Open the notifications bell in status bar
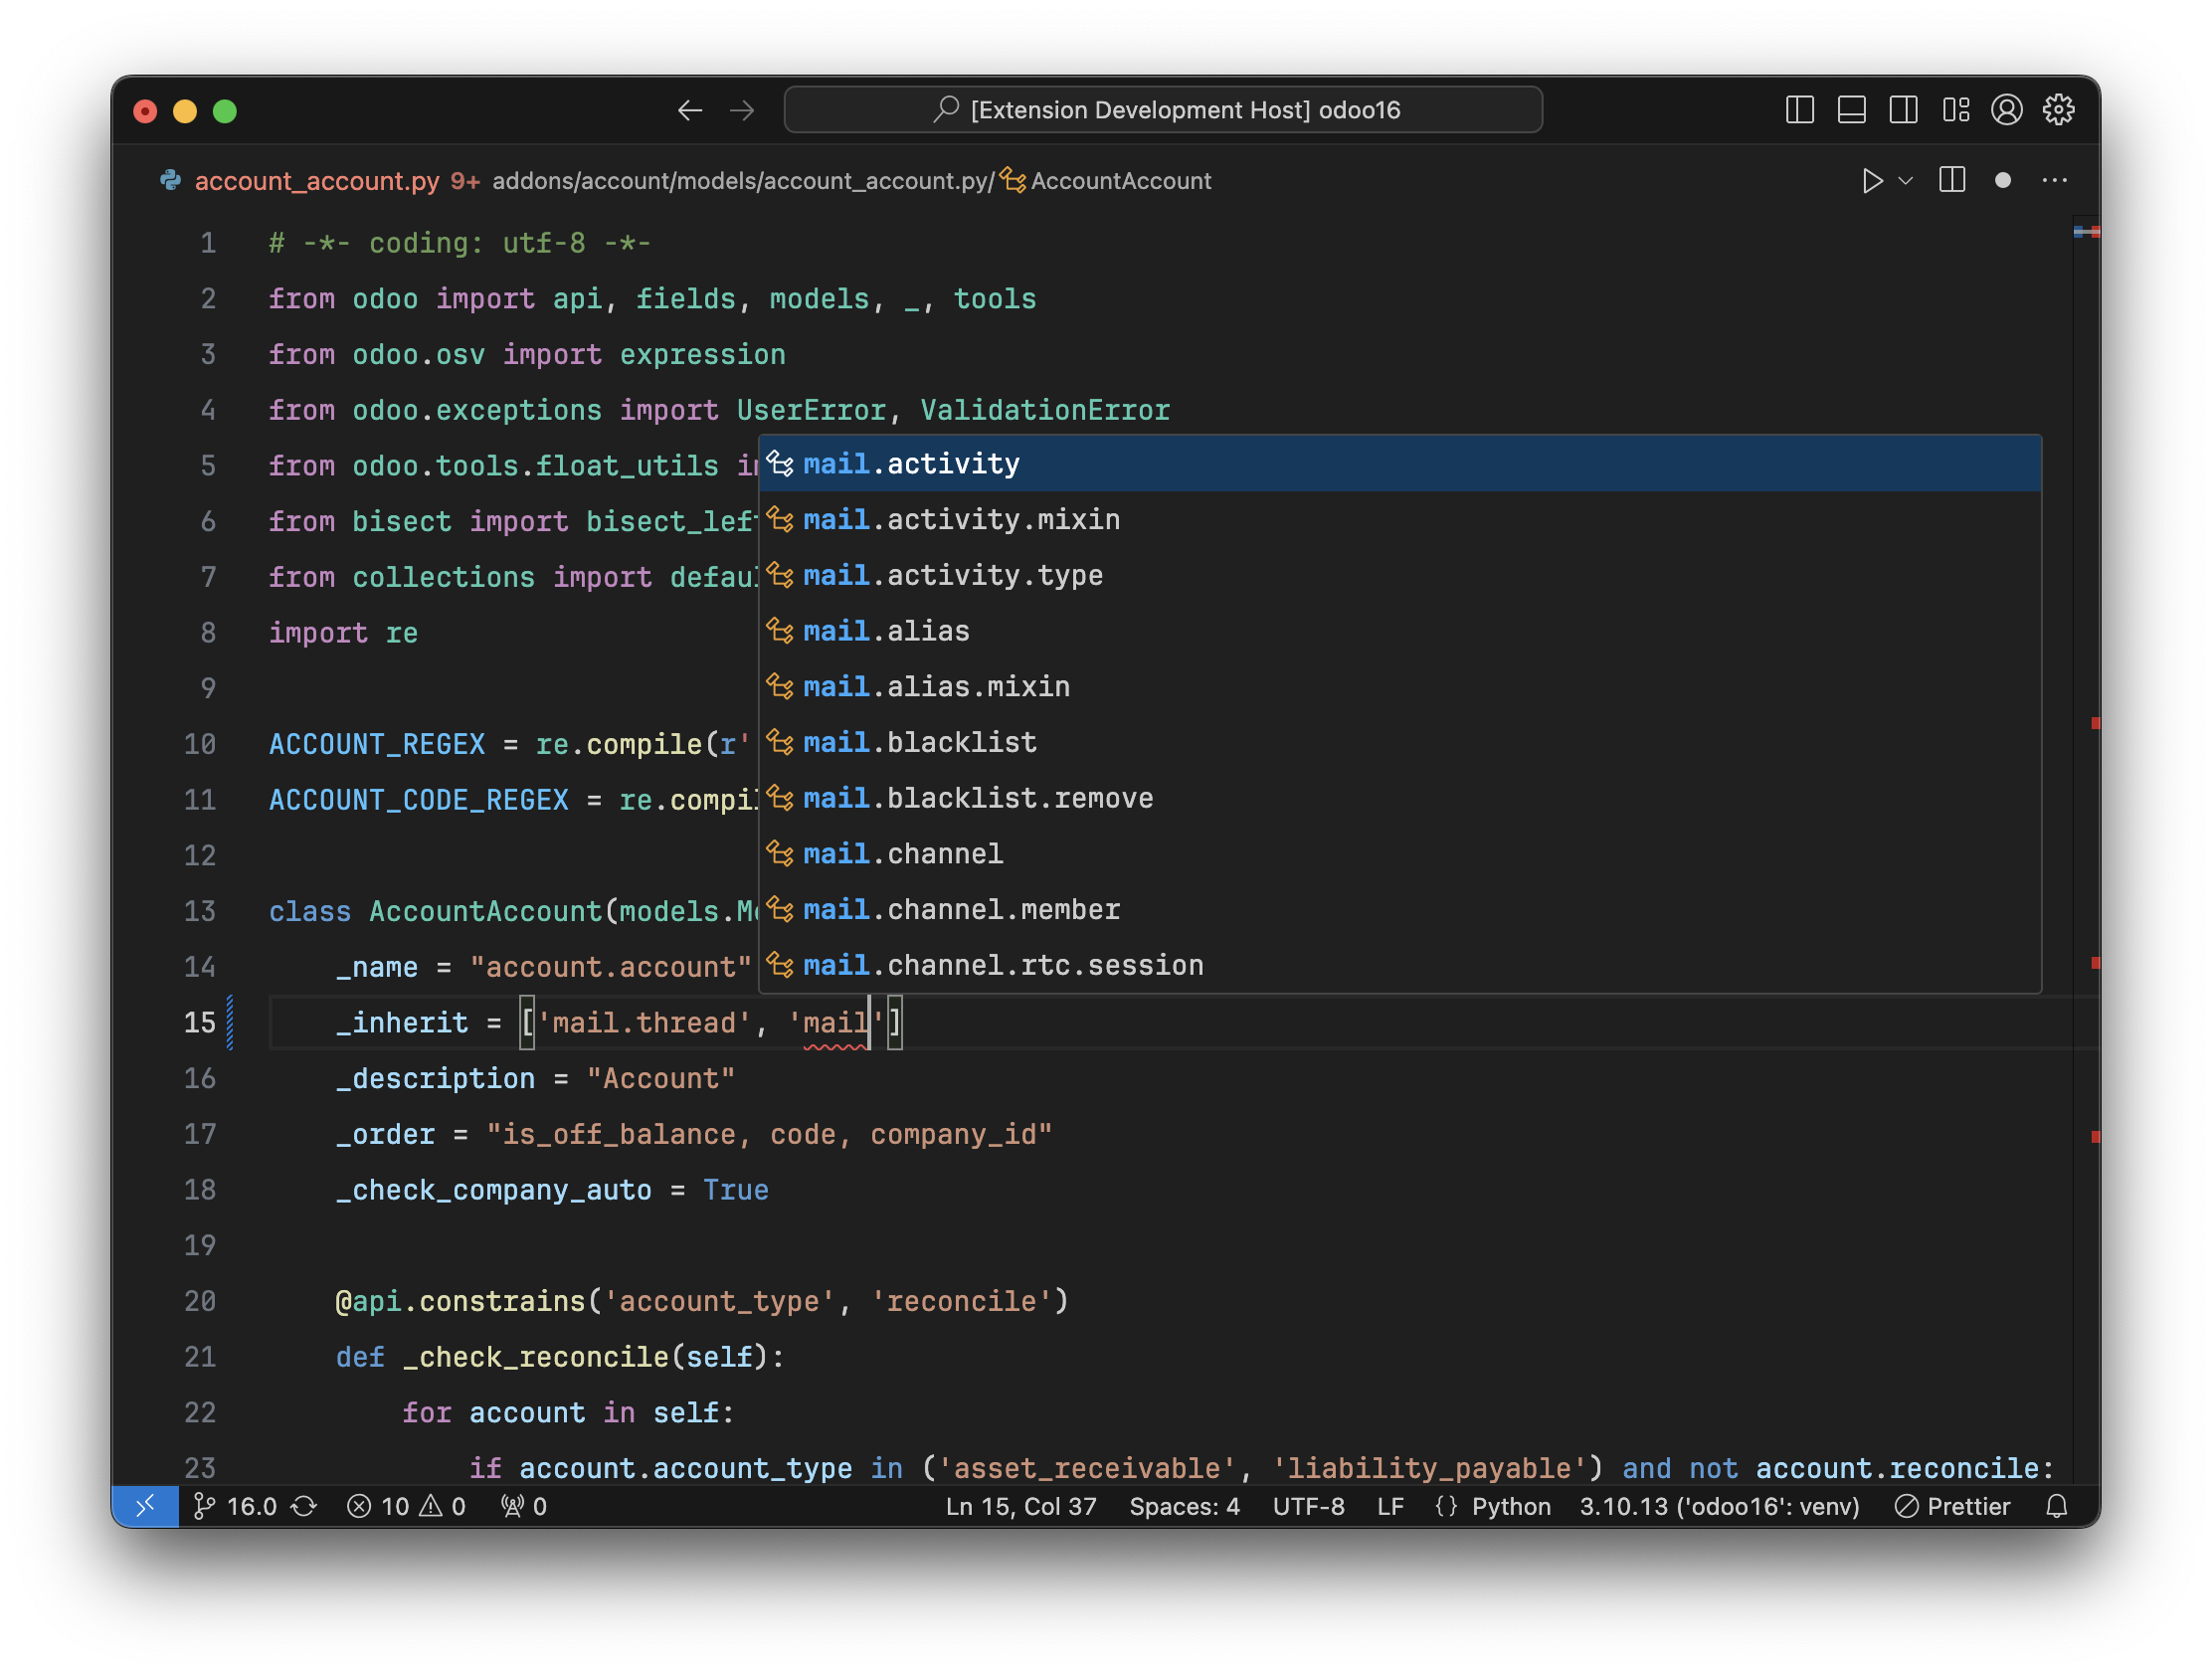The height and width of the screenshot is (1675, 2212). [x=2056, y=1506]
